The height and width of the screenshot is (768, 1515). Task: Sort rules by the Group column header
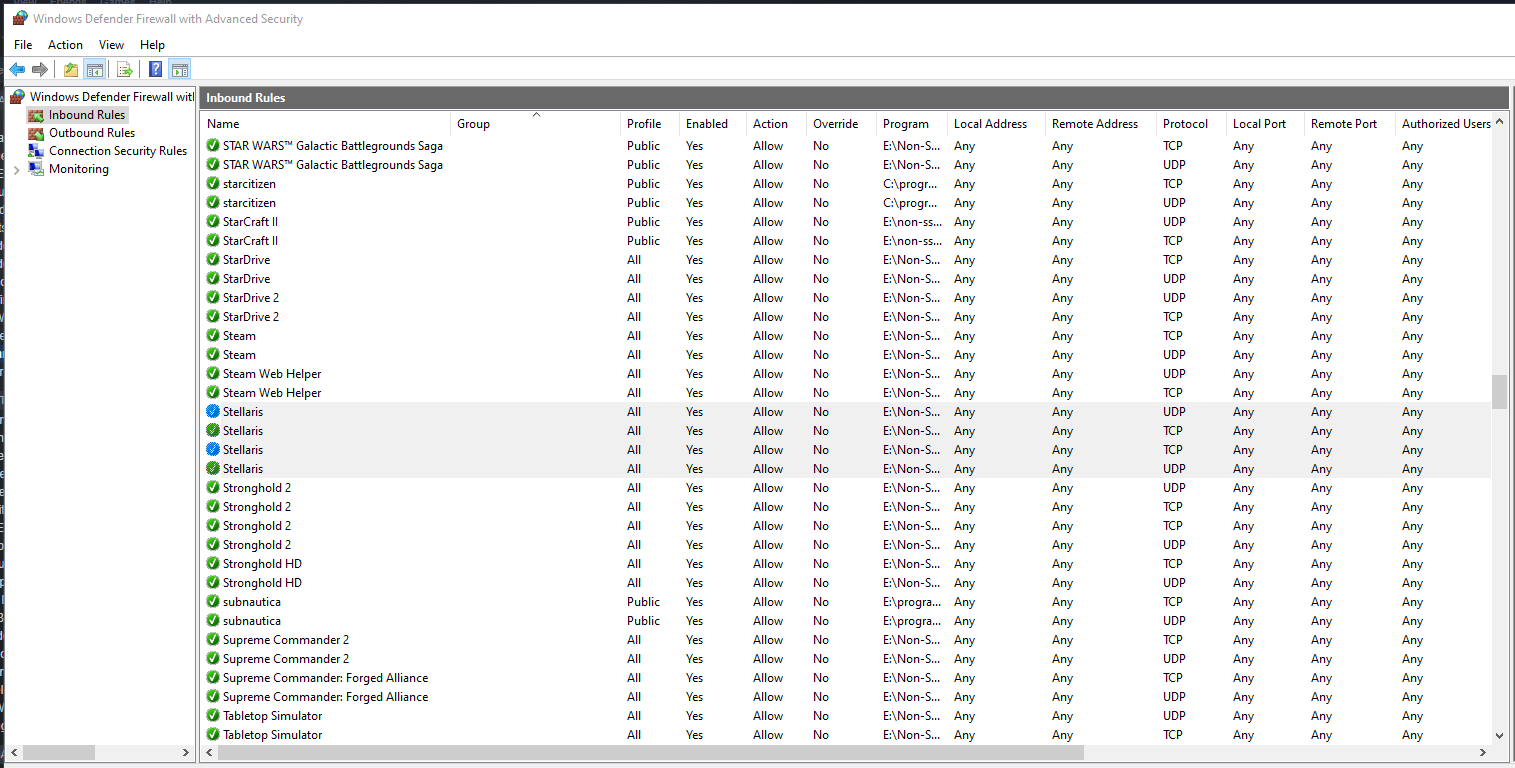click(x=536, y=124)
